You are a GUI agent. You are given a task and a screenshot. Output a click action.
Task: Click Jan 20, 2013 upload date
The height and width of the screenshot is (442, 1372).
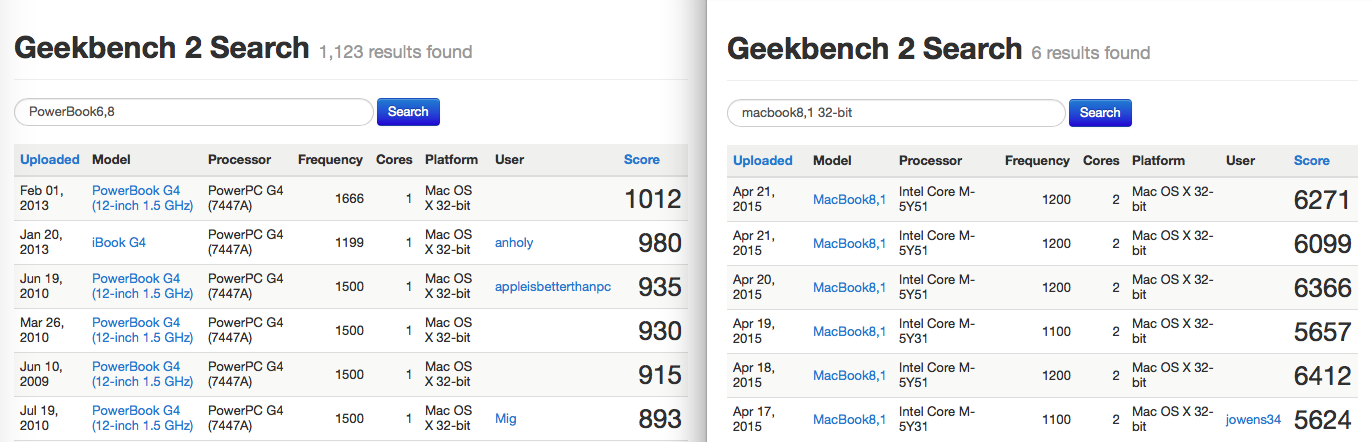(42, 242)
